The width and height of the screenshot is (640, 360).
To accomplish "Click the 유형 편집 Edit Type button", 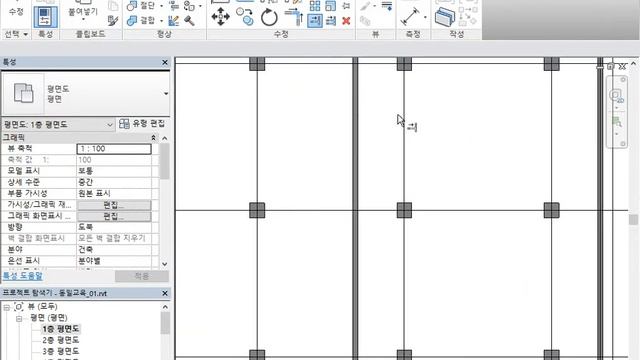I will point(142,124).
